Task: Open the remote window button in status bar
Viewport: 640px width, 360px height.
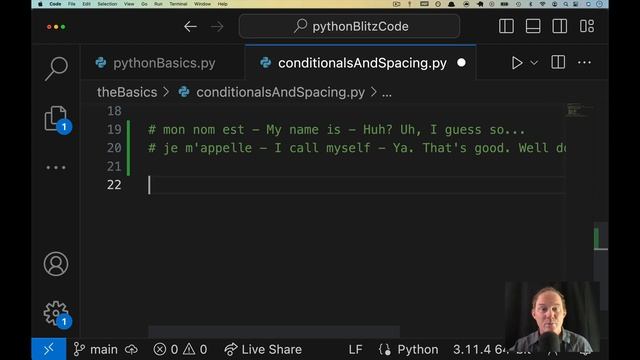Action: coord(49,349)
